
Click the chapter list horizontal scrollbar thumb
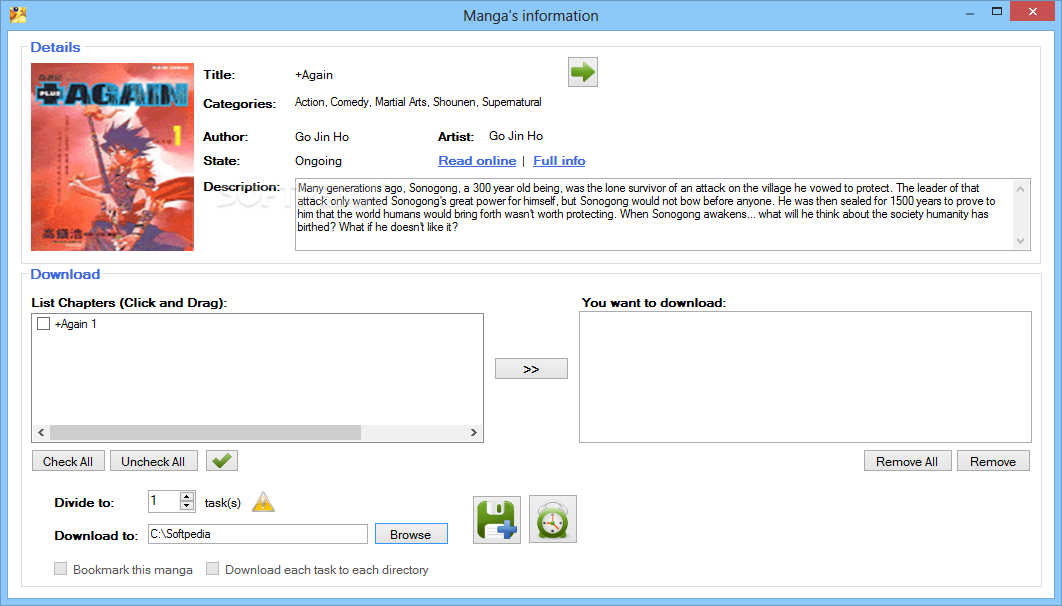[205, 432]
